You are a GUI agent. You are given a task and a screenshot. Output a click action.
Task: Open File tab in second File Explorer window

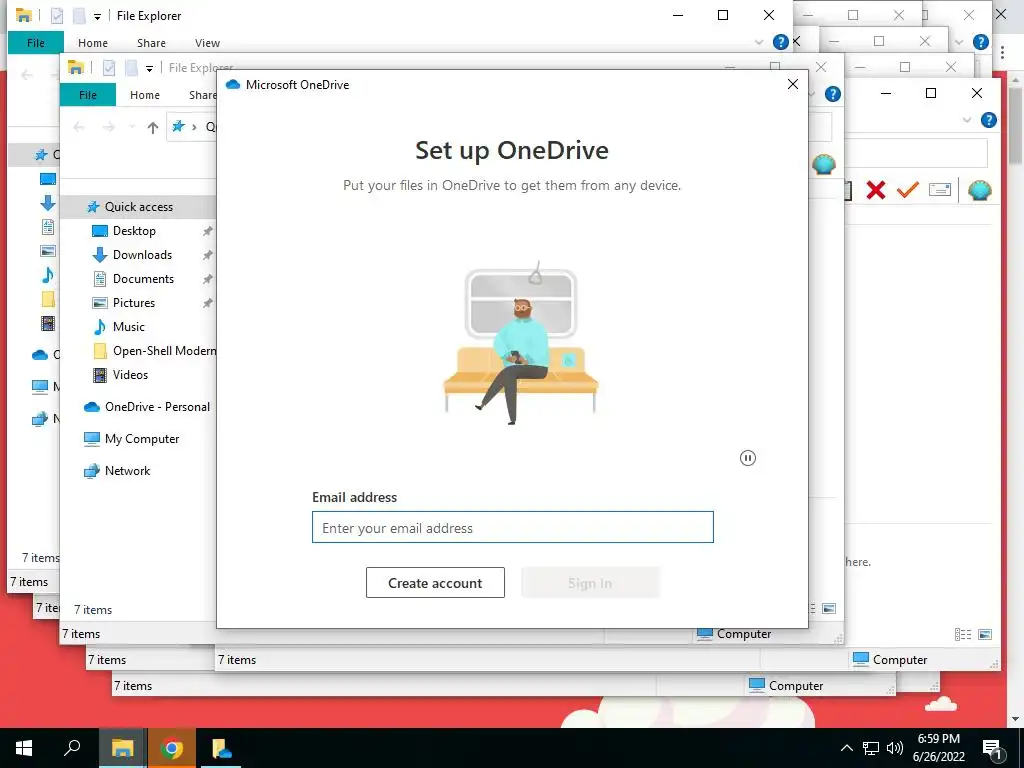[x=88, y=95]
